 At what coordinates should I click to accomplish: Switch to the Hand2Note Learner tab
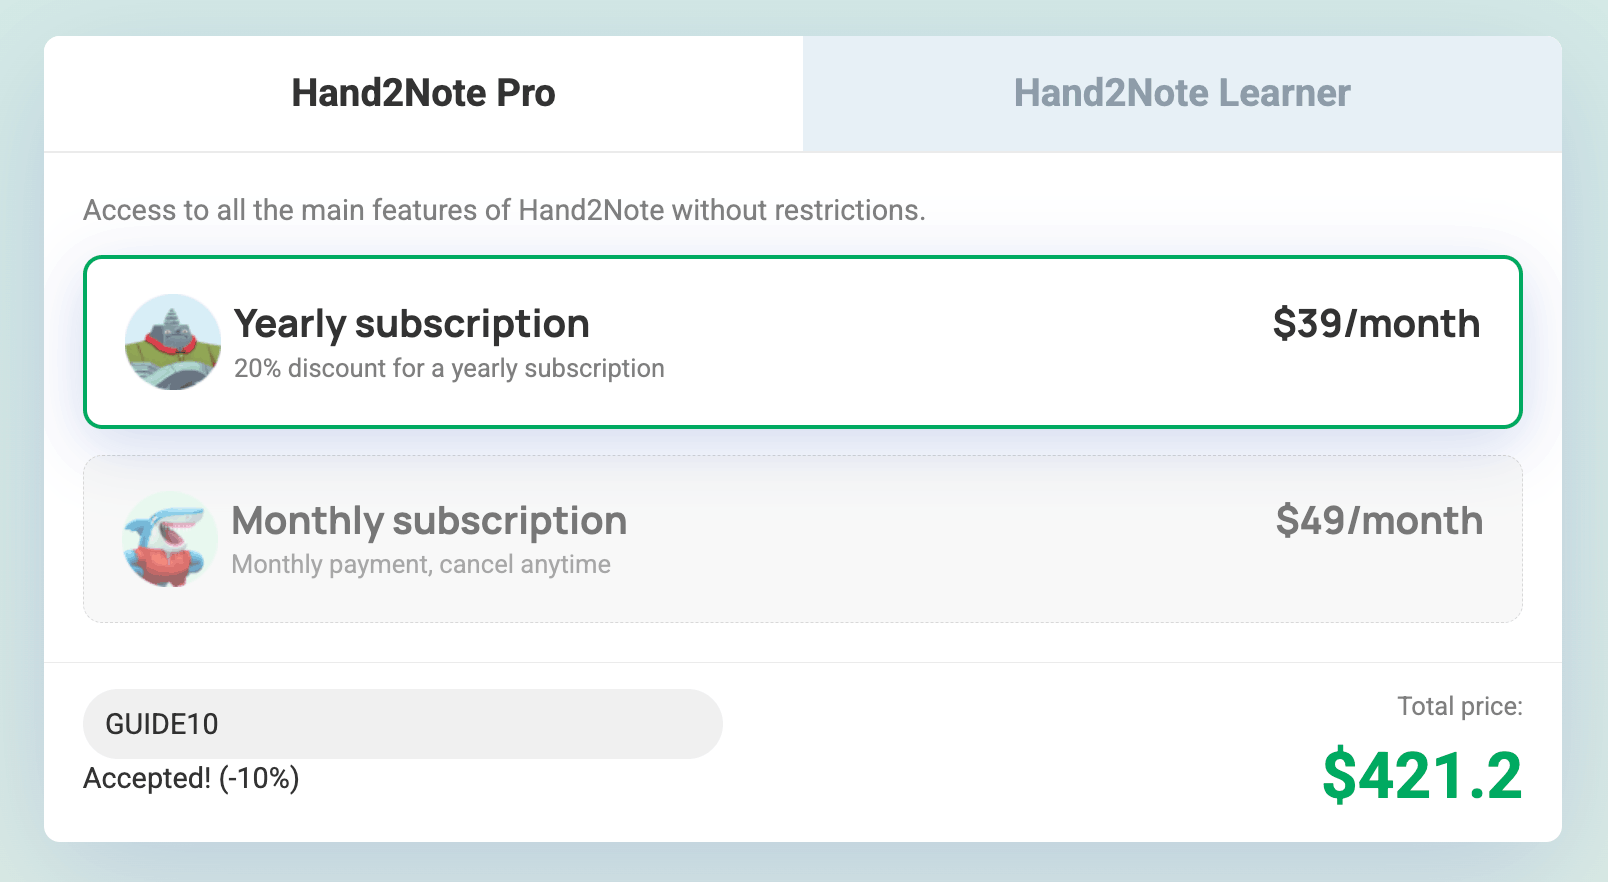(1181, 92)
